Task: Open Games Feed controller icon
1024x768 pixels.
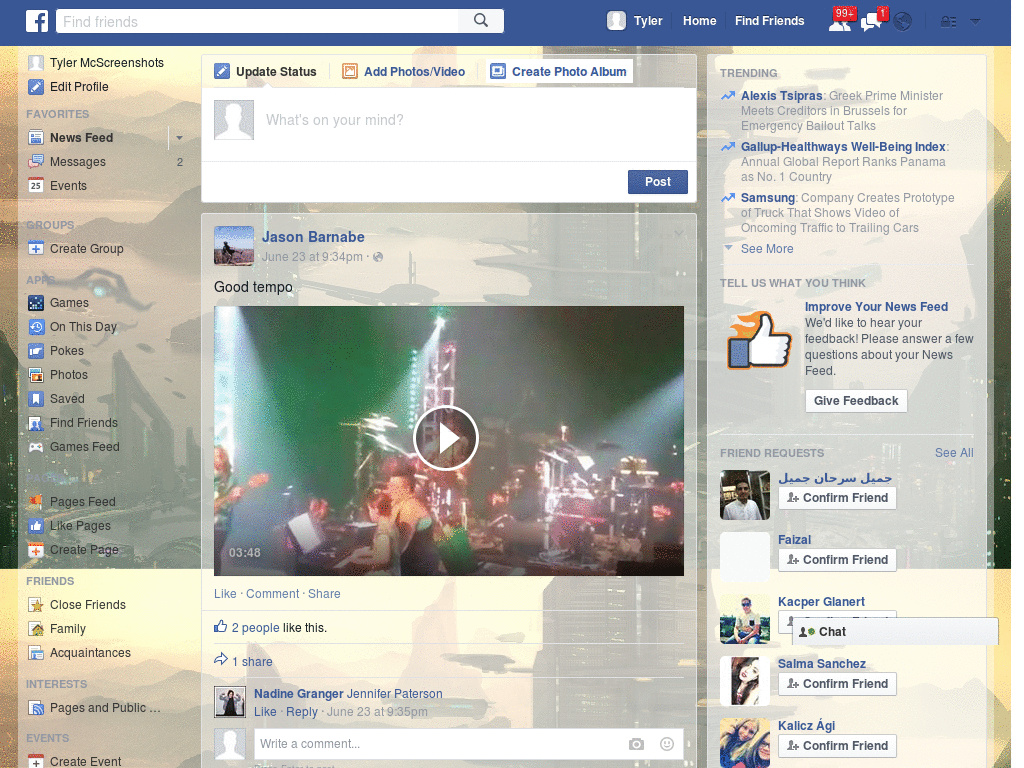Action: 36,447
